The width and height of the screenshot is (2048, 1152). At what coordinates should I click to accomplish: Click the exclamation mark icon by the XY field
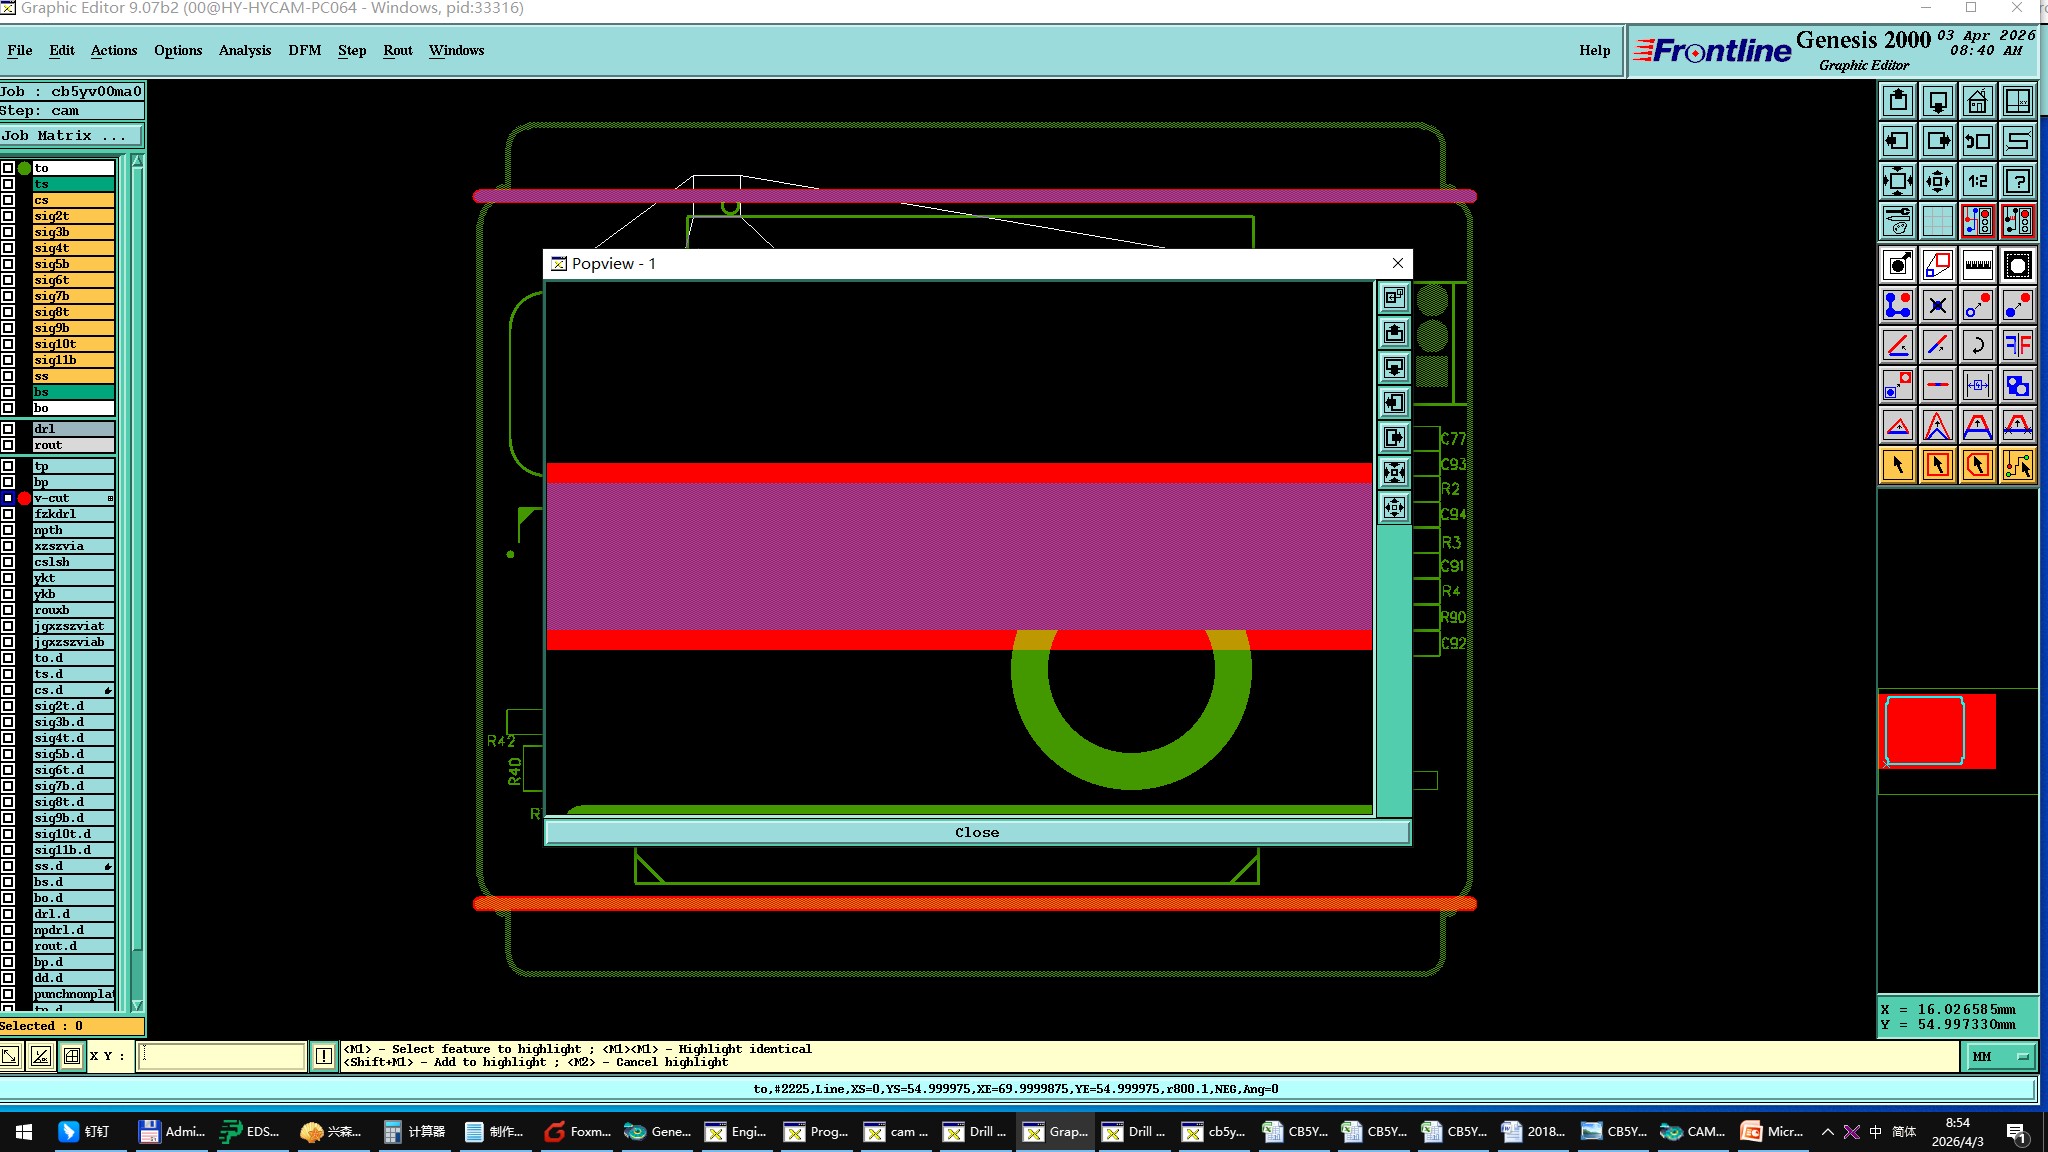click(324, 1056)
